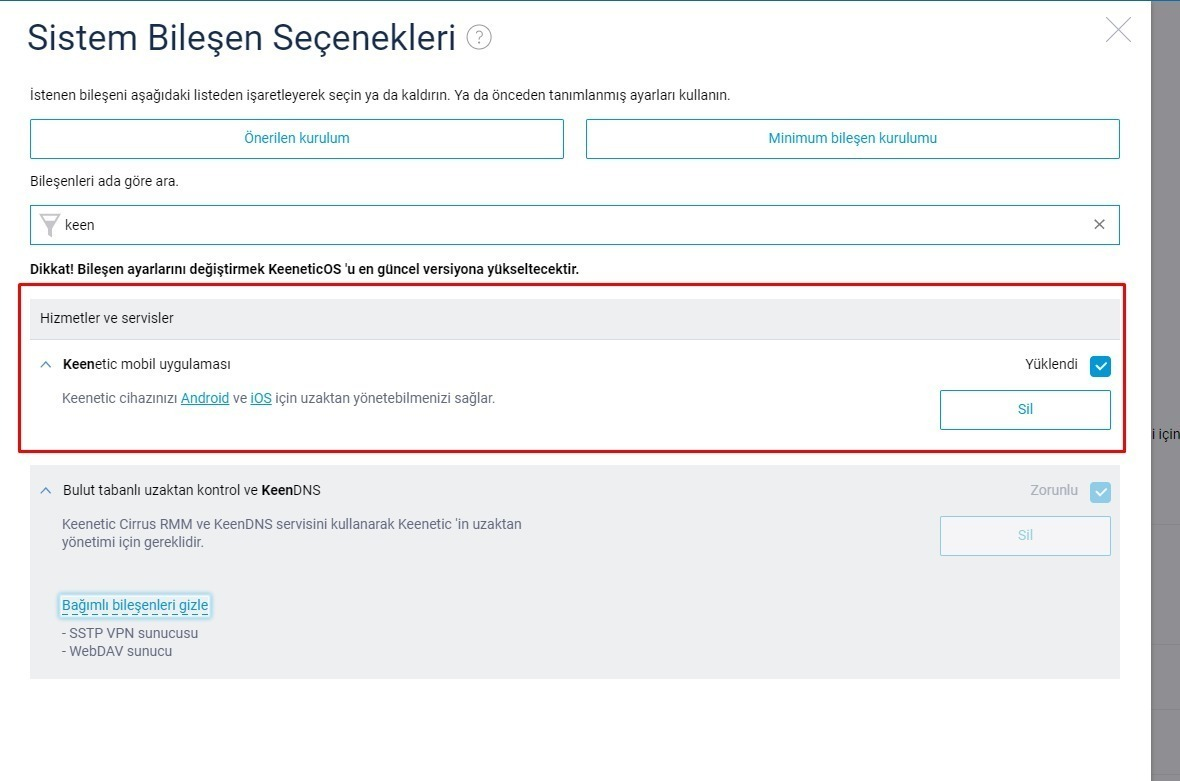Open the help question mark icon beside title
This screenshot has height=781, width=1180.
479,37
